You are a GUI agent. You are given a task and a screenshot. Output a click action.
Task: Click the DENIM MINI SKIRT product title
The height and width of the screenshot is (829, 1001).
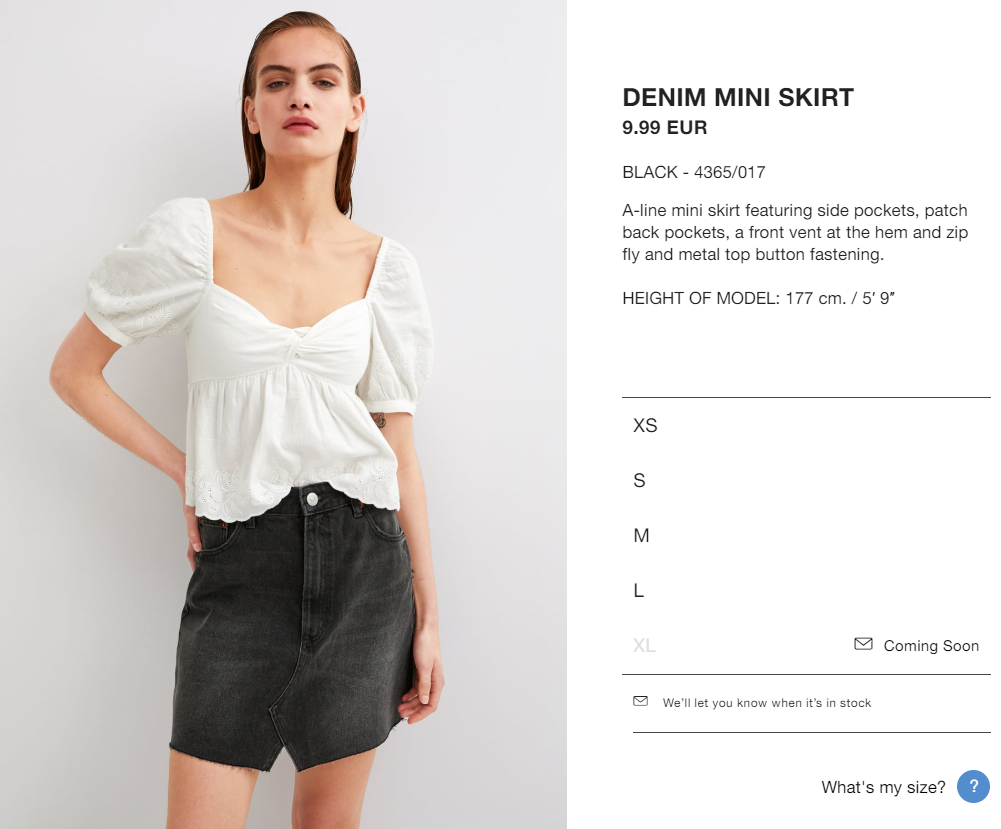tap(738, 98)
